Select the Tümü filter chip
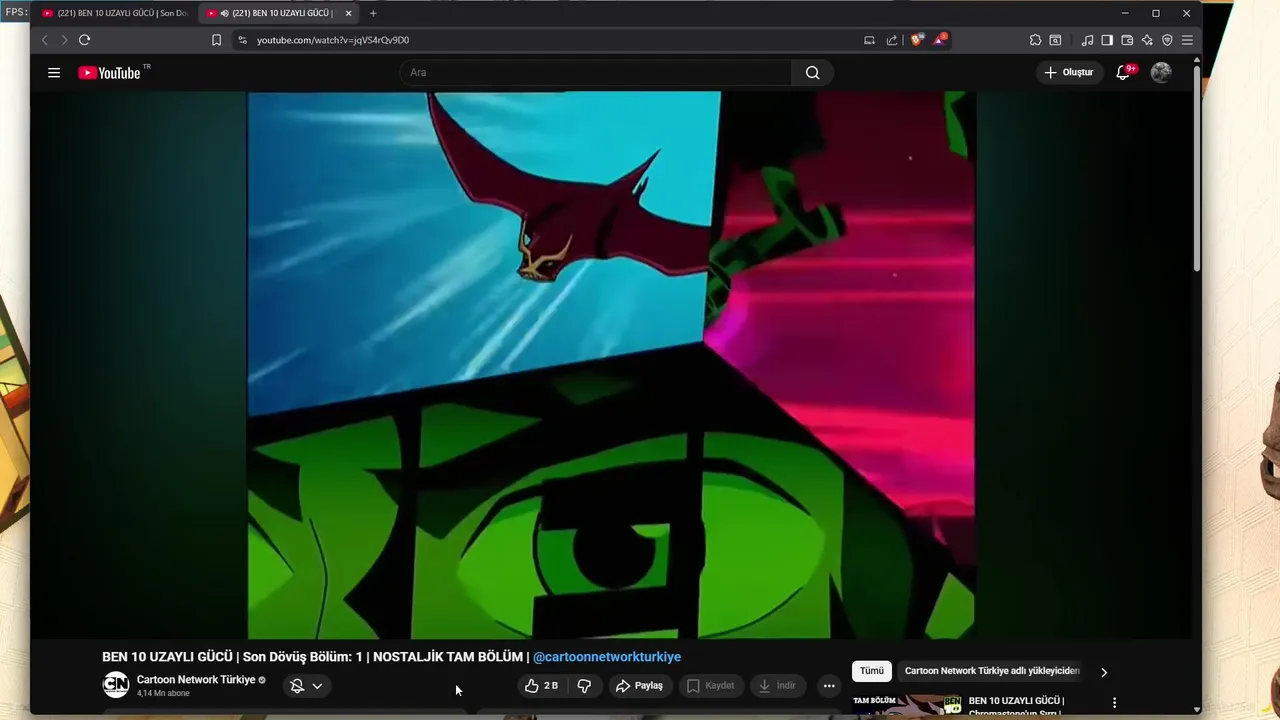 pos(872,671)
